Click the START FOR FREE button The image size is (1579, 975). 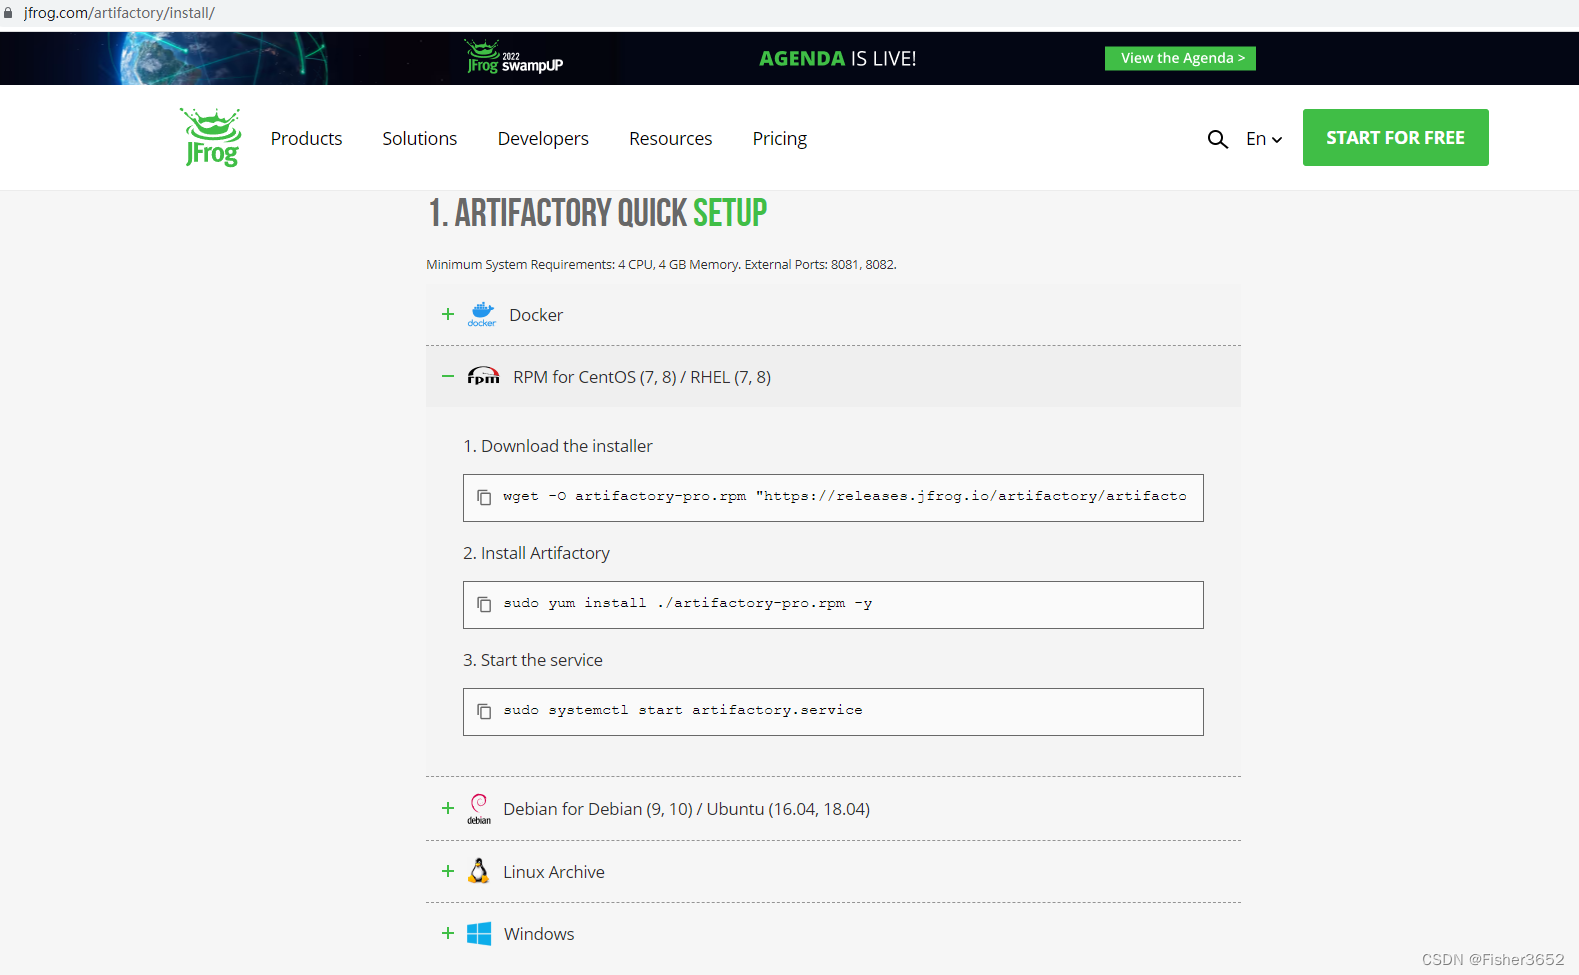pos(1395,138)
